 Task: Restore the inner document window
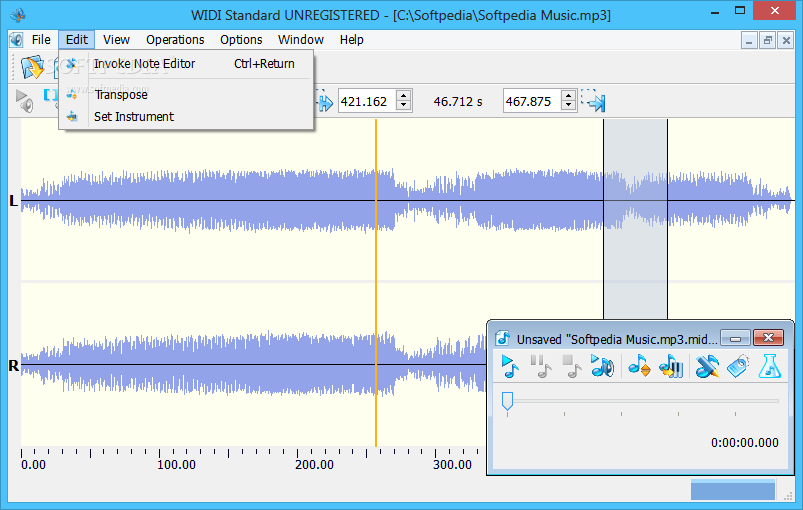click(768, 40)
